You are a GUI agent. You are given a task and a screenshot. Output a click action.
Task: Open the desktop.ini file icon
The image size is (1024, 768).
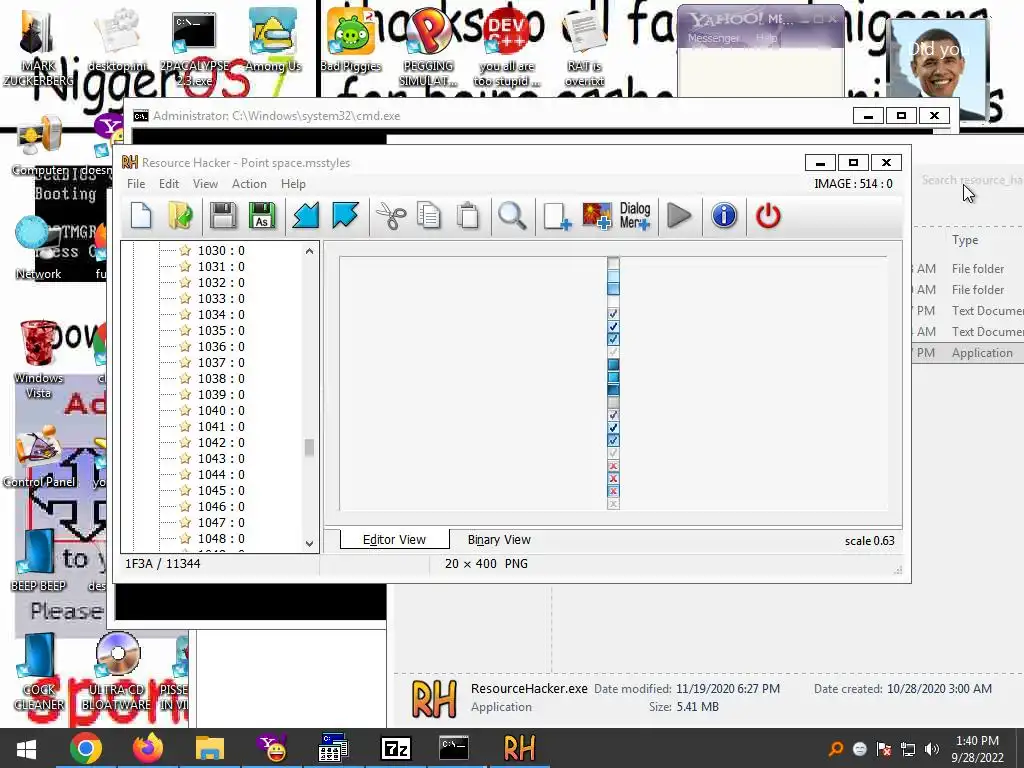point(117,40)
